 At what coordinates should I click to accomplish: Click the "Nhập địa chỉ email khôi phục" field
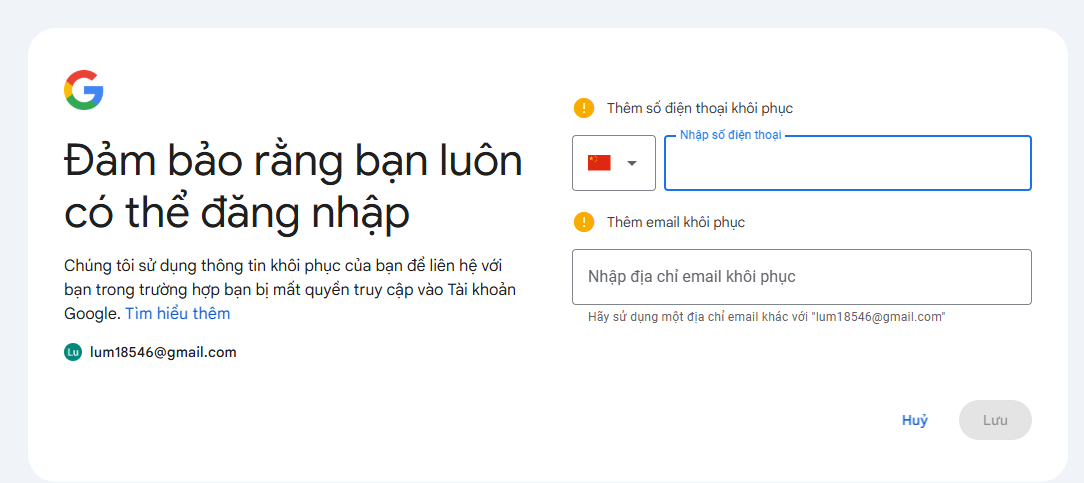click(801, 277)
